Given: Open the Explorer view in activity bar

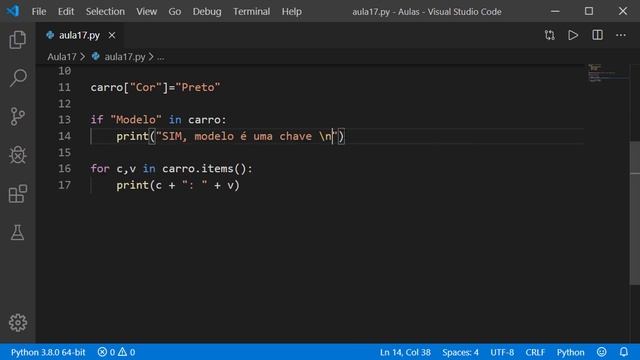Looking at the screenshot, I should pos(18,40).
